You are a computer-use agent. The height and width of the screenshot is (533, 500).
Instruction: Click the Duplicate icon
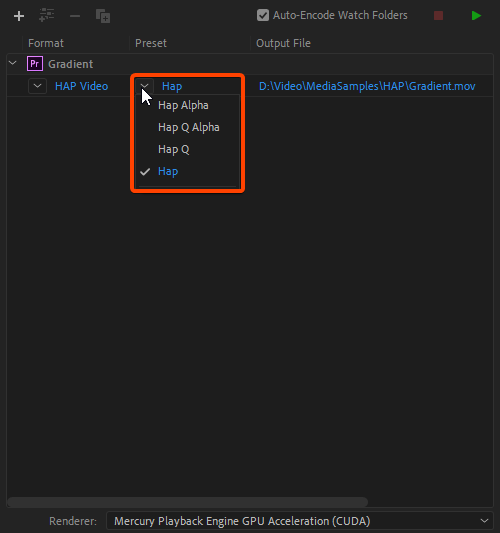pos(103,16)
